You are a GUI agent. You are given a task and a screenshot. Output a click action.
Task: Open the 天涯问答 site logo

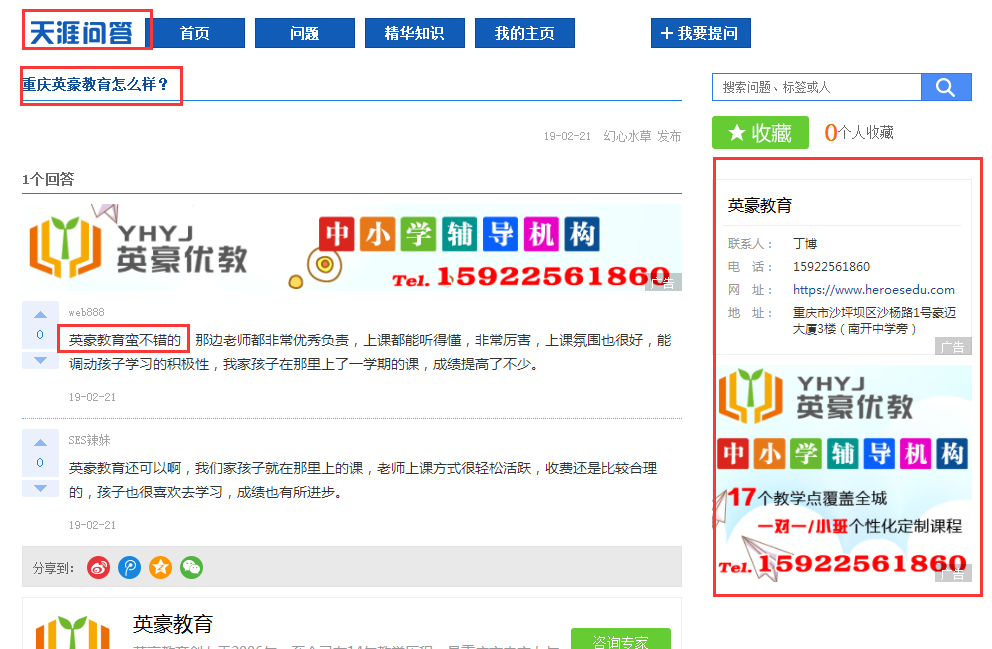[82, 32]
